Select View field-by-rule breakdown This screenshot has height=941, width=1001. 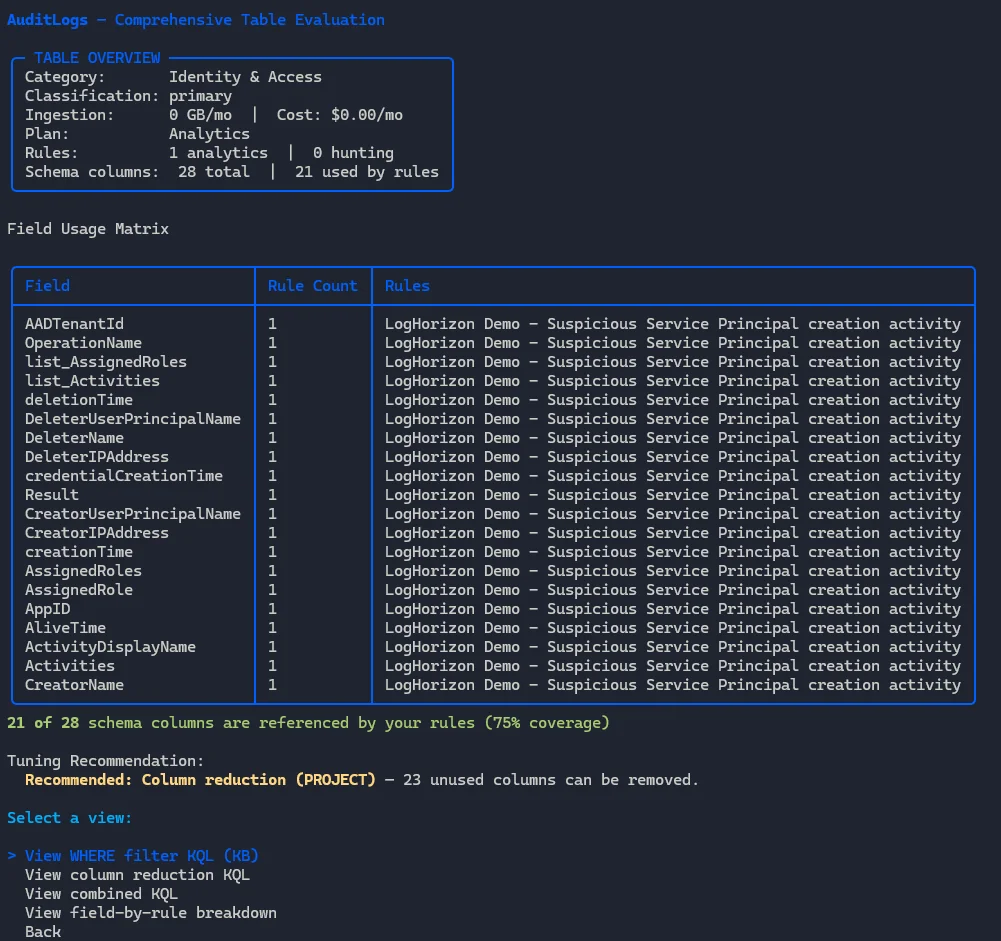(150, 913)
